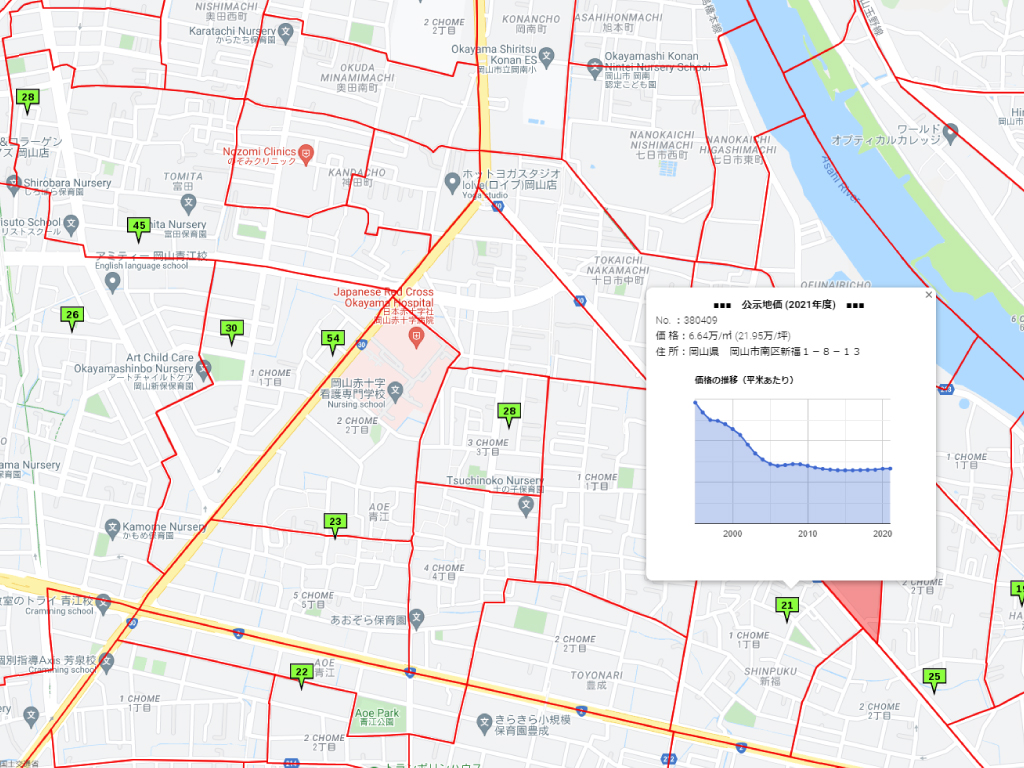
Task: Click the green price marker labeled 30
Action: 232,329
